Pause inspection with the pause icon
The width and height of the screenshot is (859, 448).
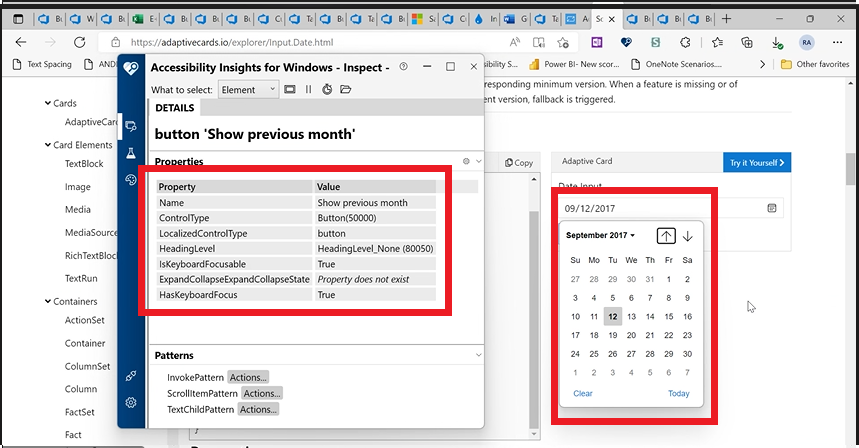tap(308, 89)
